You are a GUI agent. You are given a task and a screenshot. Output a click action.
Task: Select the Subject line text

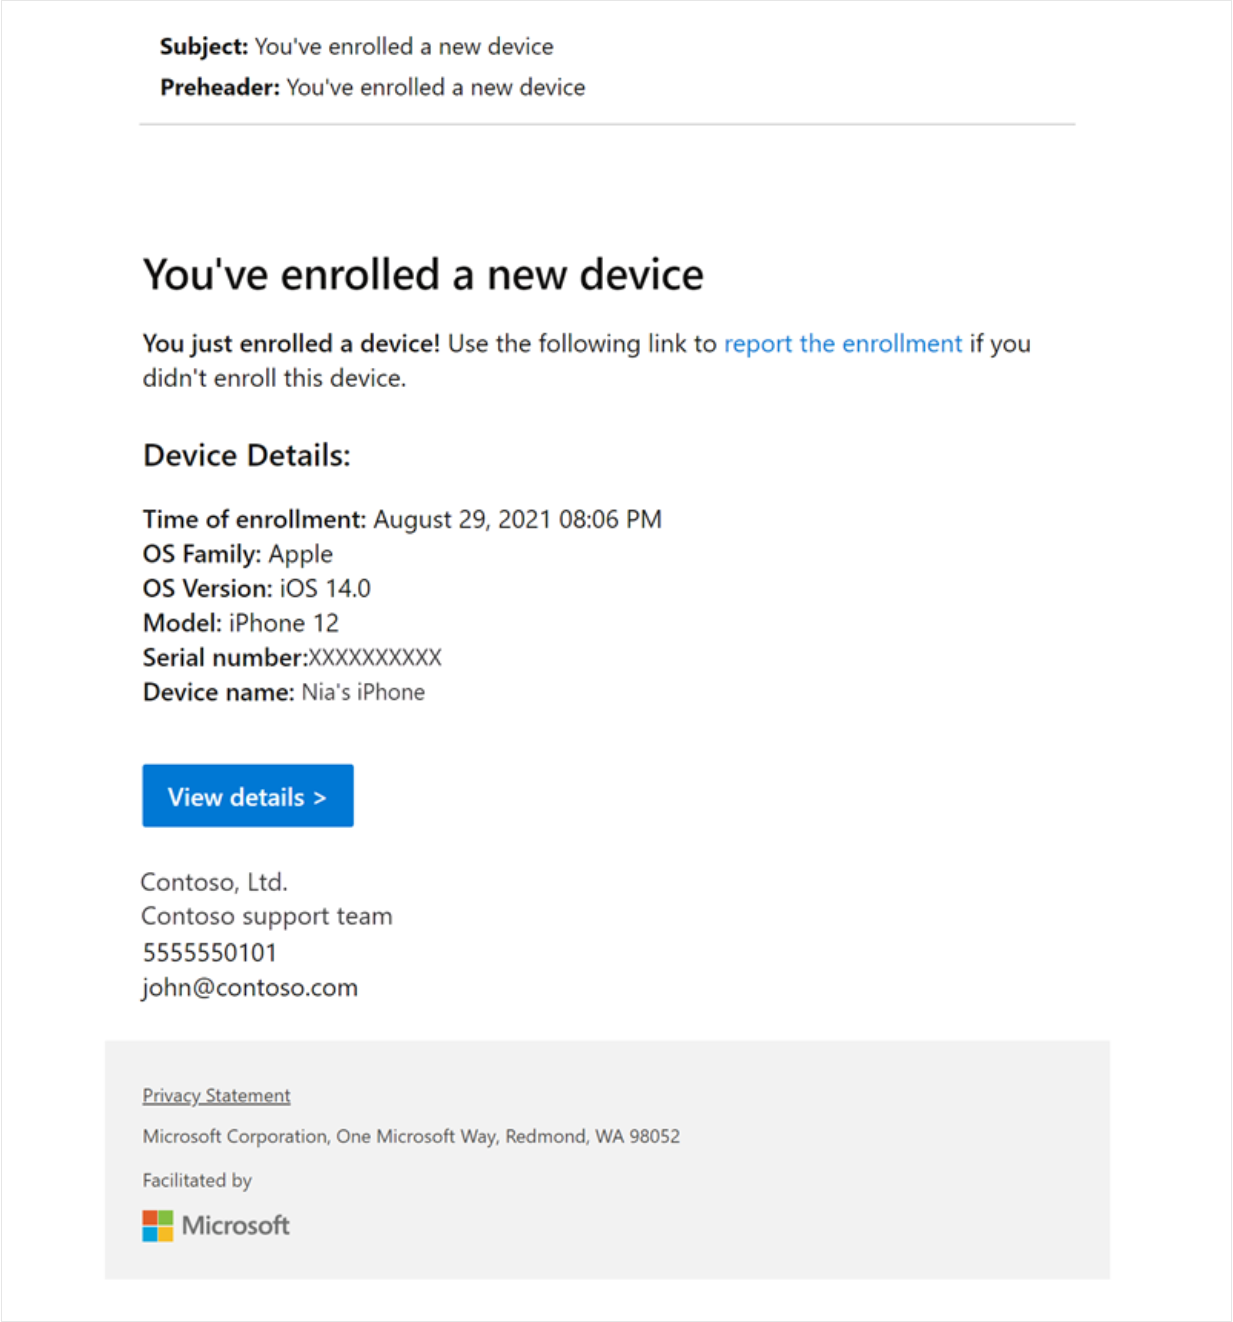point(357,46)
